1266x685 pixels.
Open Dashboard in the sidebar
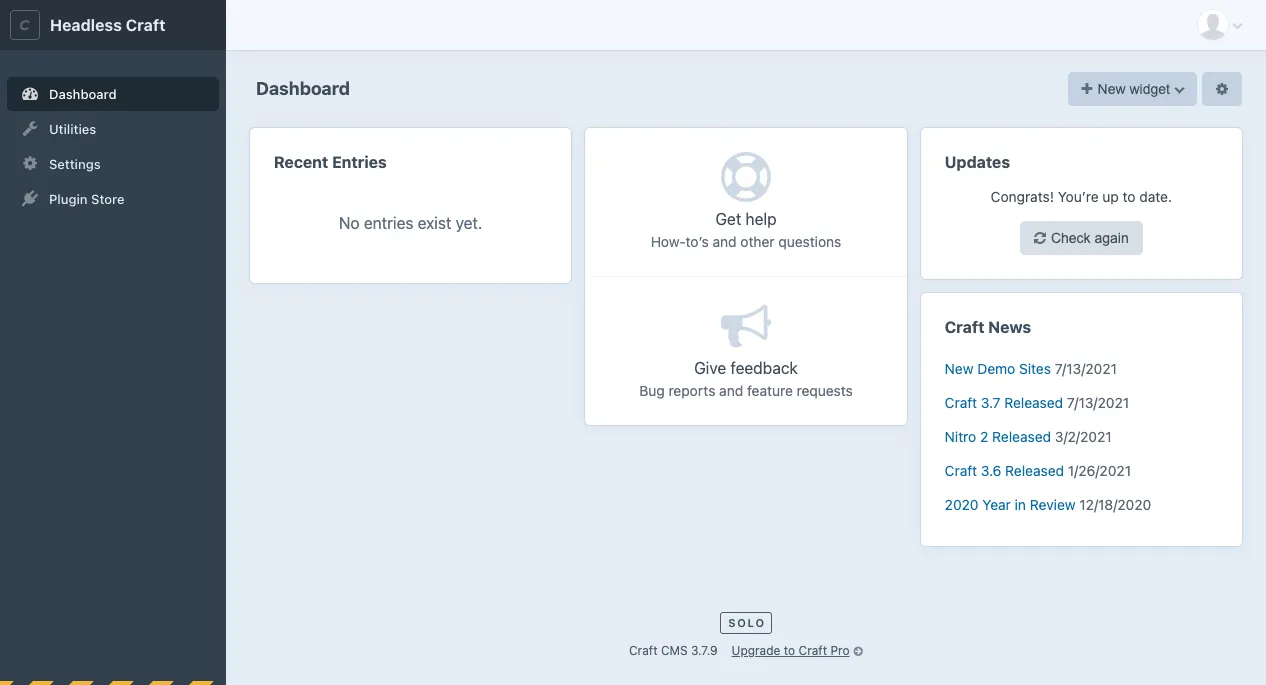tap(113, 94)
